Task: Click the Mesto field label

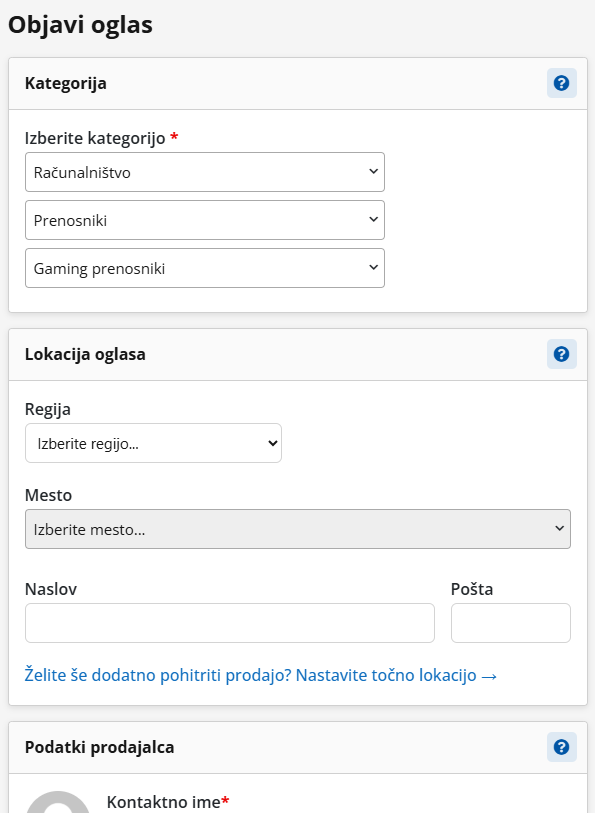Action: coord(48,495)
